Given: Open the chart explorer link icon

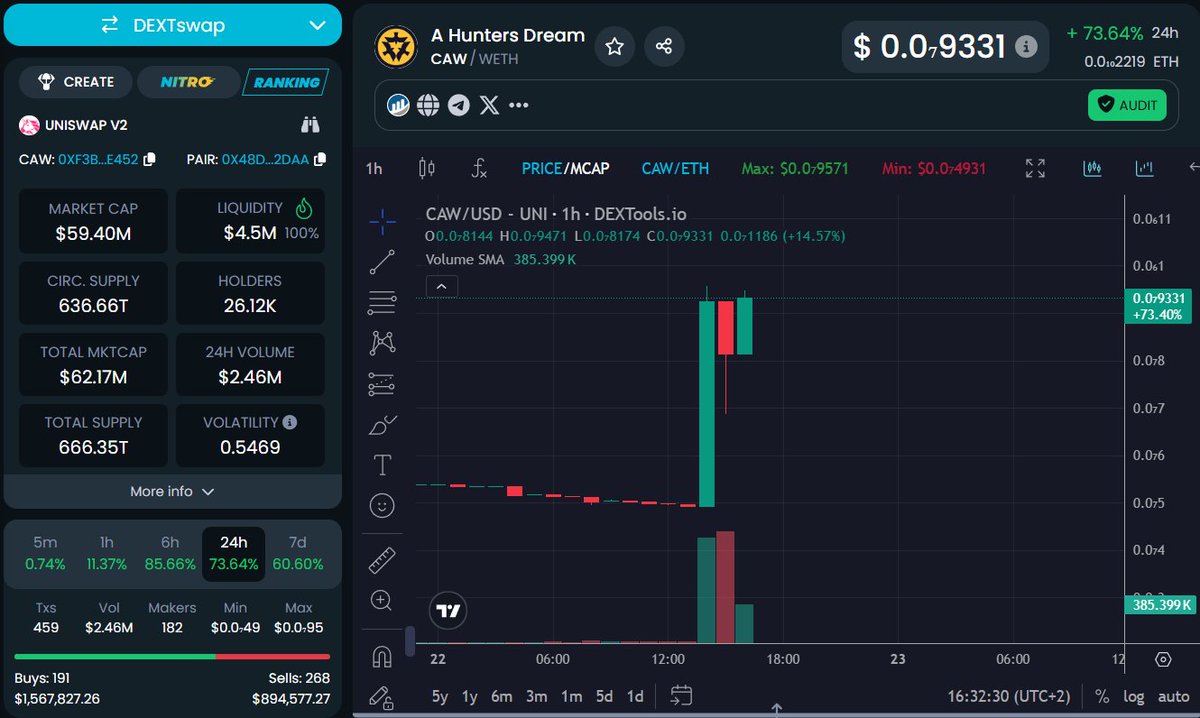Looking at the screenshot, I should (x=398, y=105).
